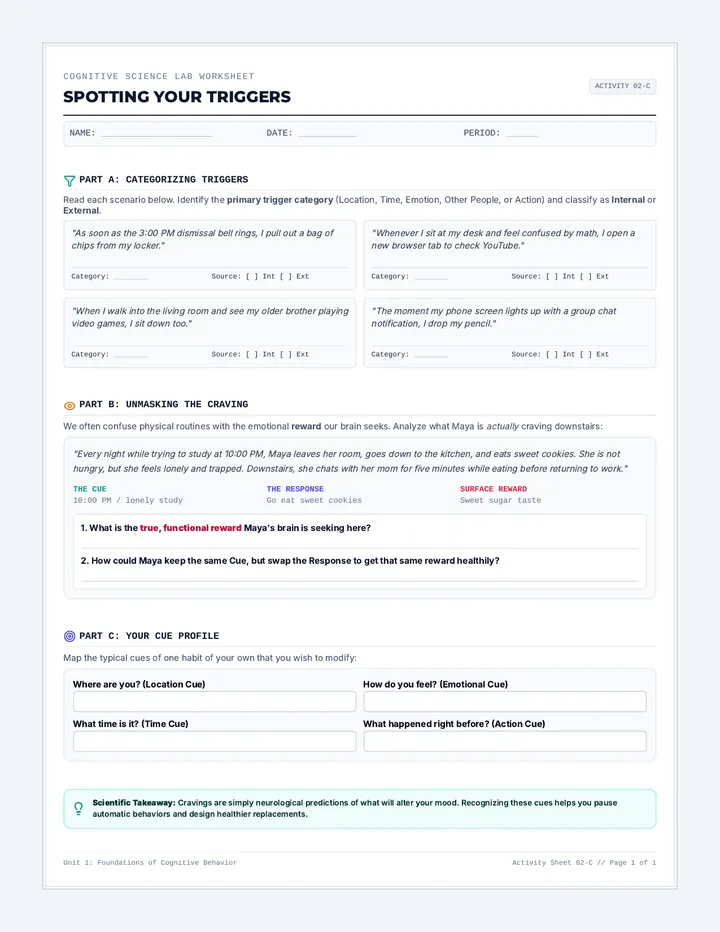720x932 pixels.
Task: Click the Time Cue input field
Action: coord(215,741)
